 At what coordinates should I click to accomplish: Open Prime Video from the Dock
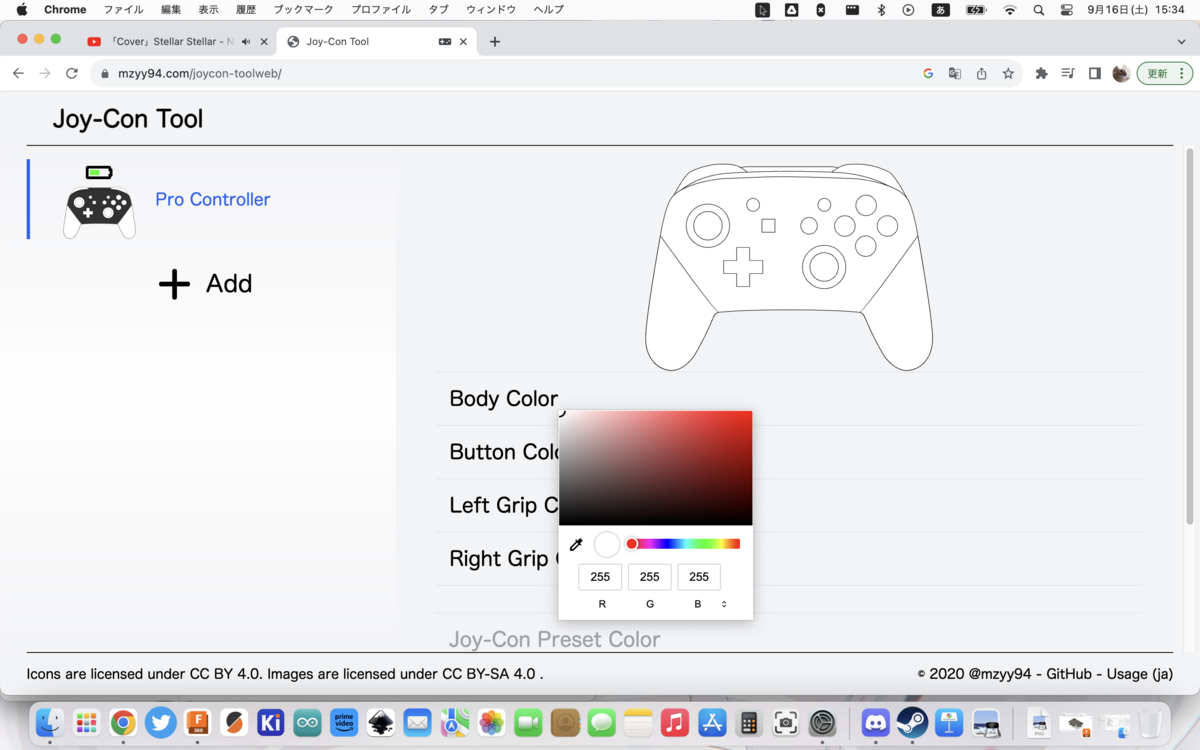click(344, 722)
